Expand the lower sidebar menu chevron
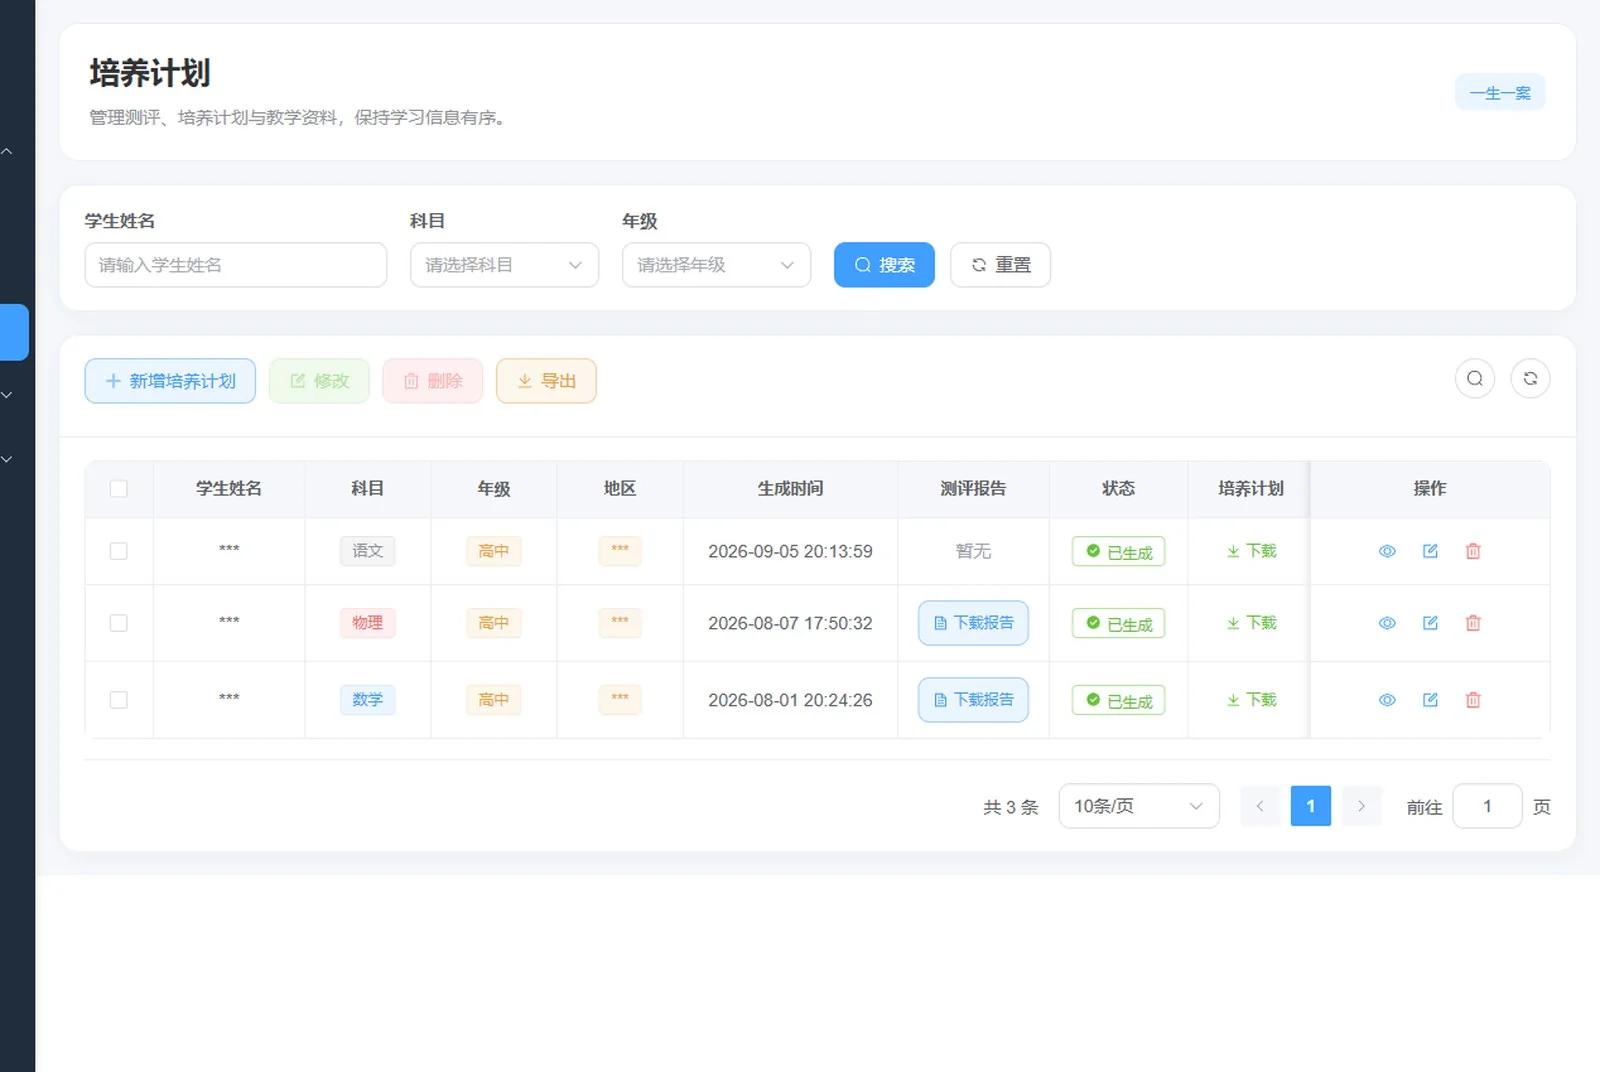Image resolution: width=1600 pixels, height=1072 pixels. pos(7,459)
